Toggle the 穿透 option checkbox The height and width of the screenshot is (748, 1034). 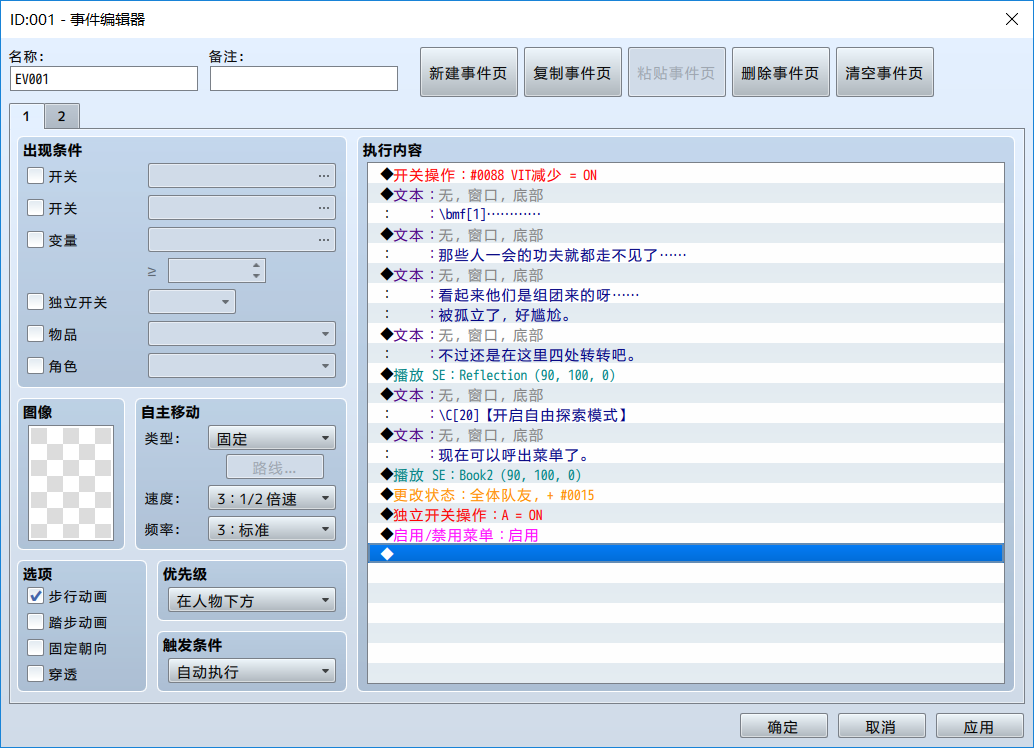coord(36,674)
